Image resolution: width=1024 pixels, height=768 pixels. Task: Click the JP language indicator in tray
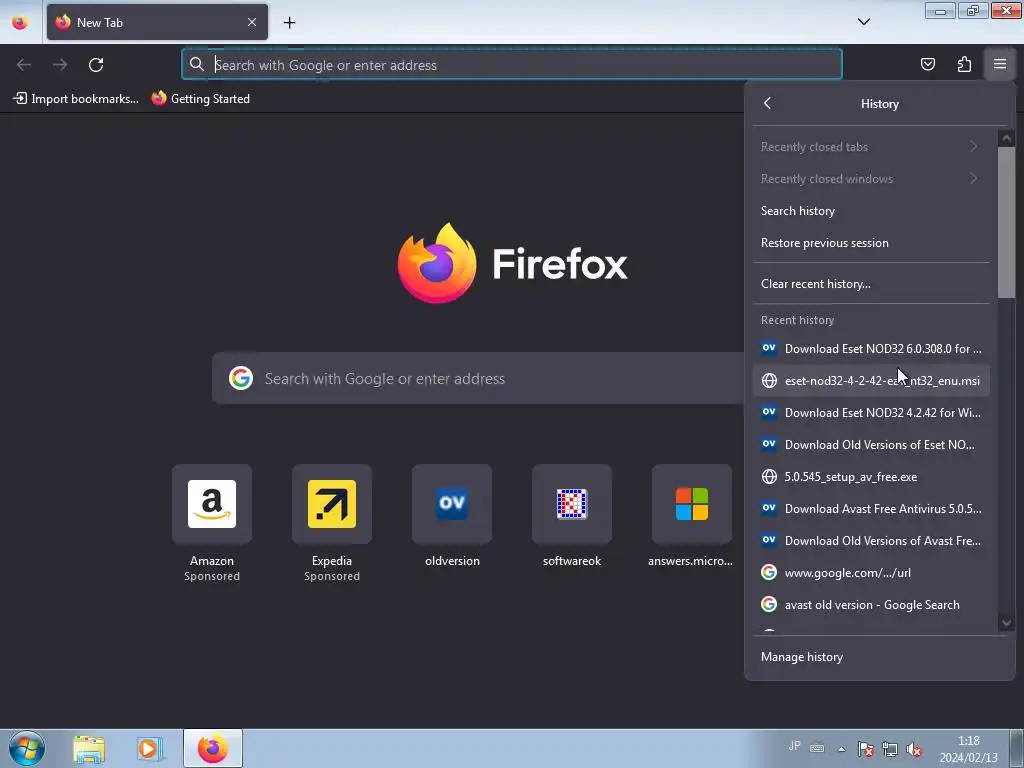coord(794,746)
